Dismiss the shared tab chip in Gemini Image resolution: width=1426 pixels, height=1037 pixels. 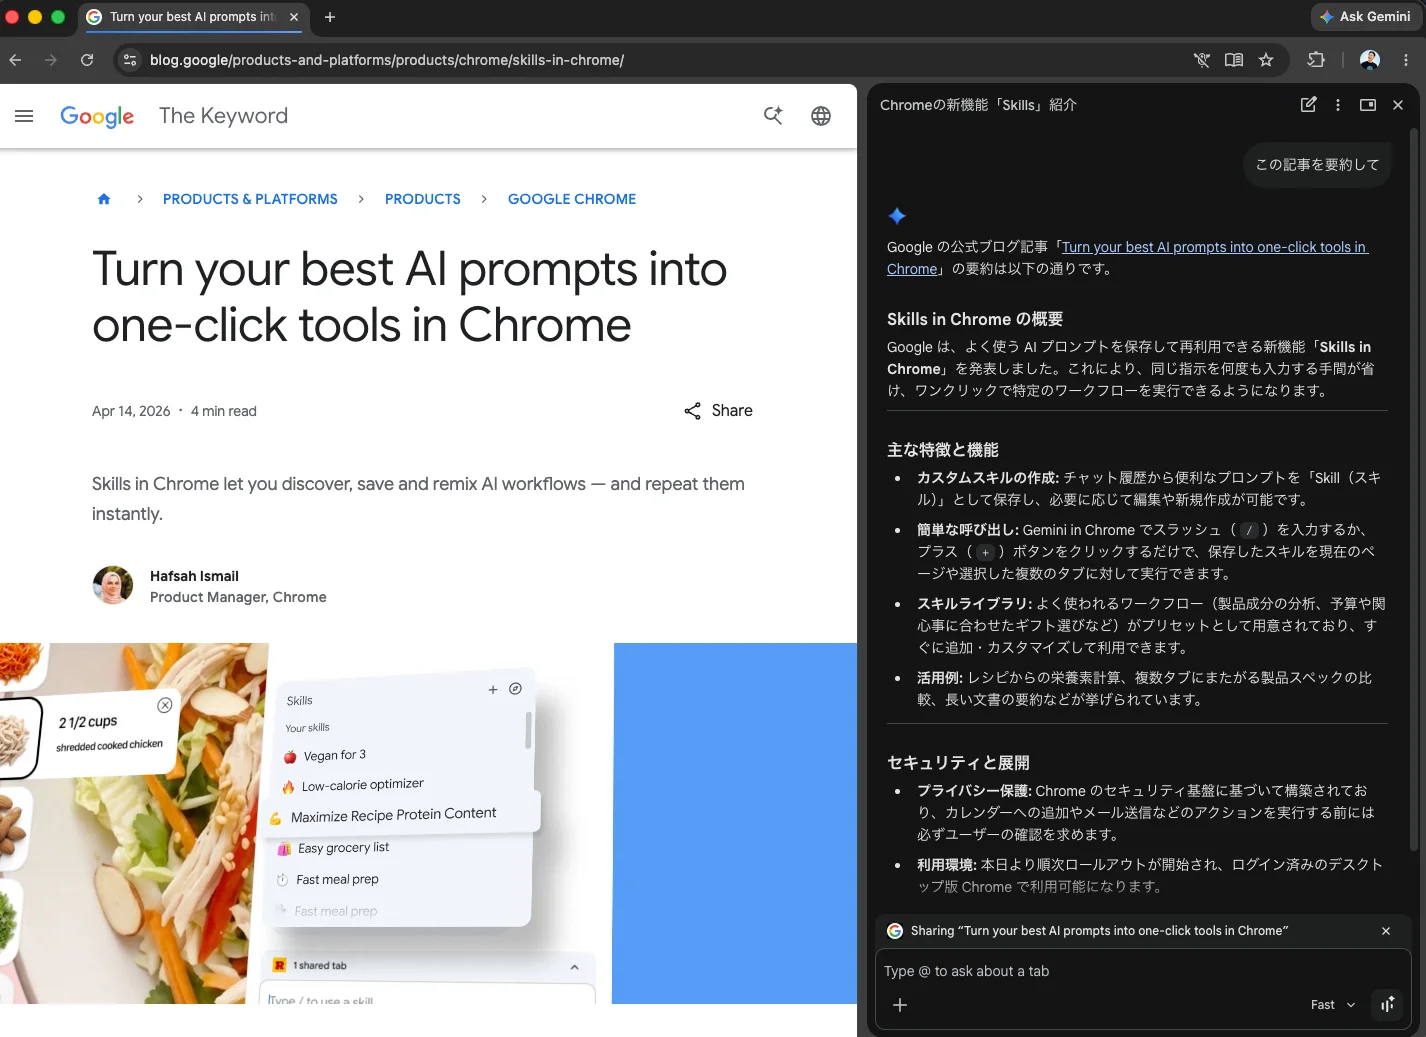(x=1386, y=931)
